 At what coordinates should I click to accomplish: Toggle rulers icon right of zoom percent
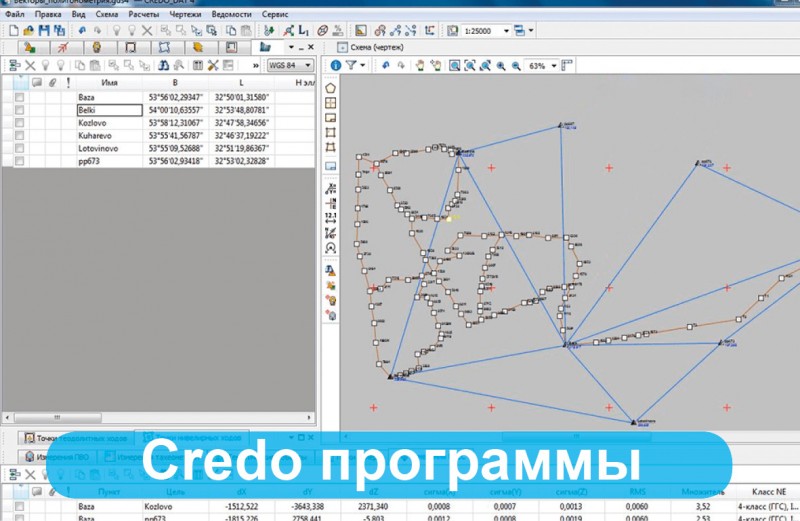[567, 65]
